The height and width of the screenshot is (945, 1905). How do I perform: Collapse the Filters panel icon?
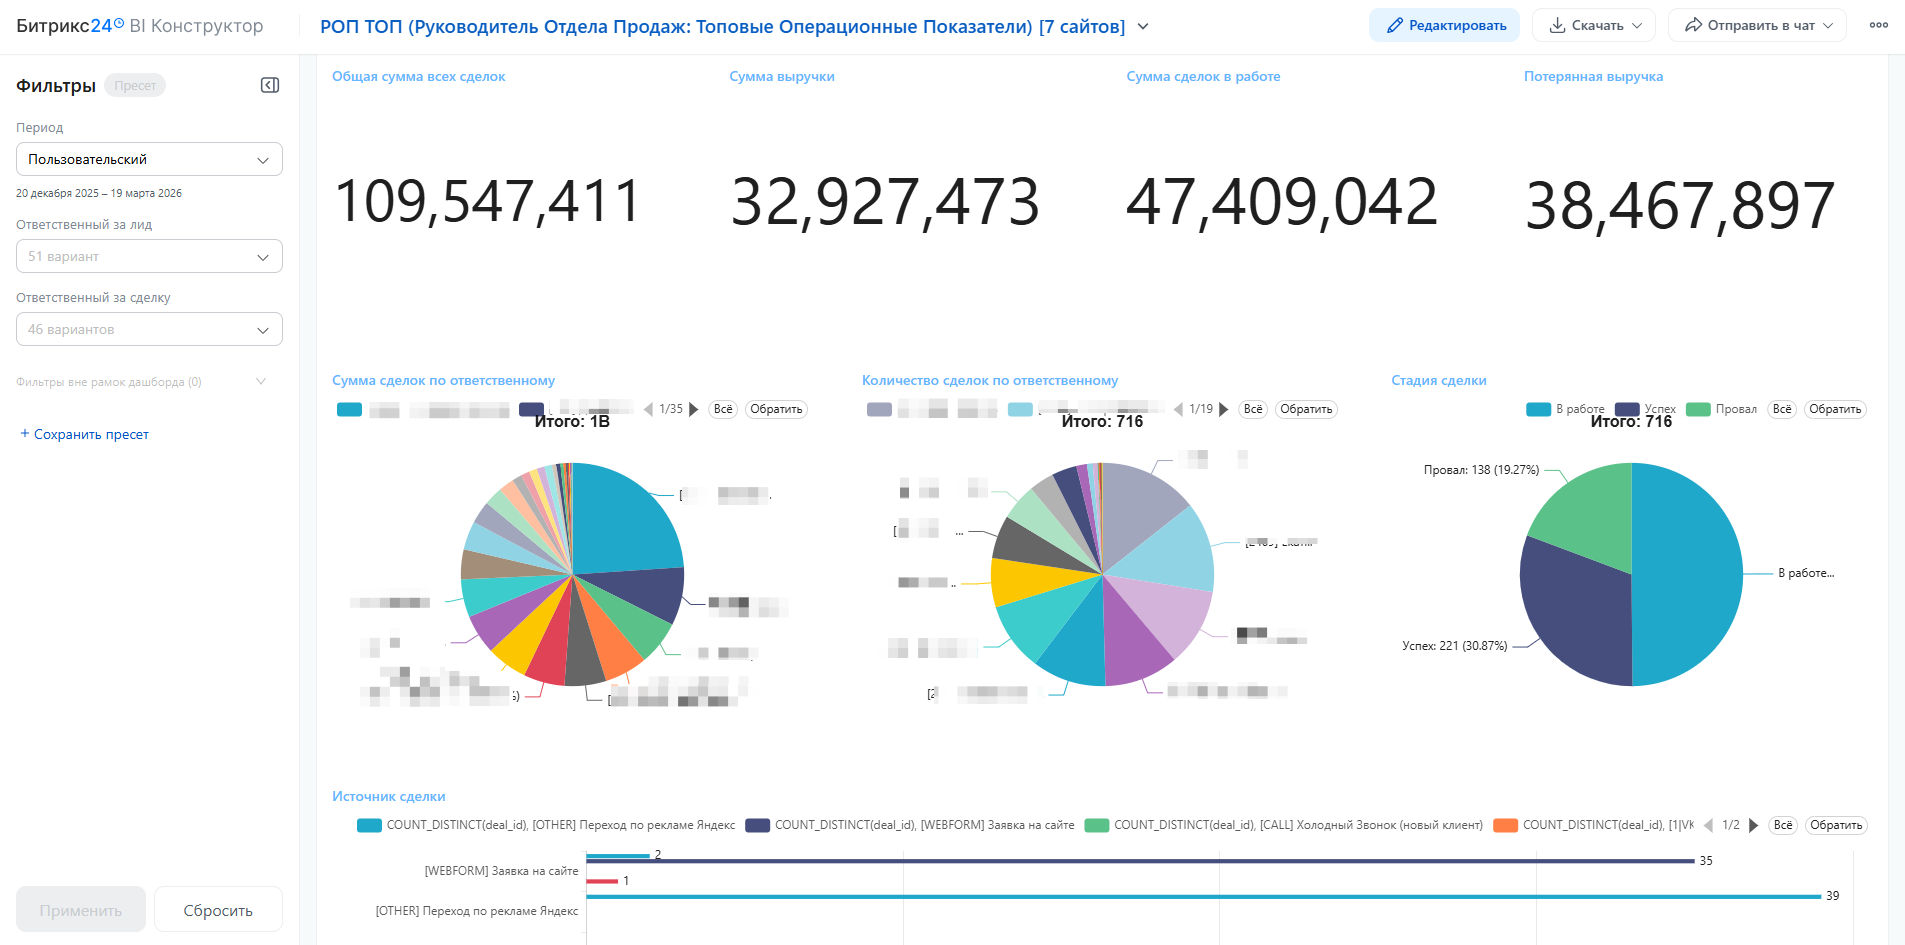(x=269, y=85)
